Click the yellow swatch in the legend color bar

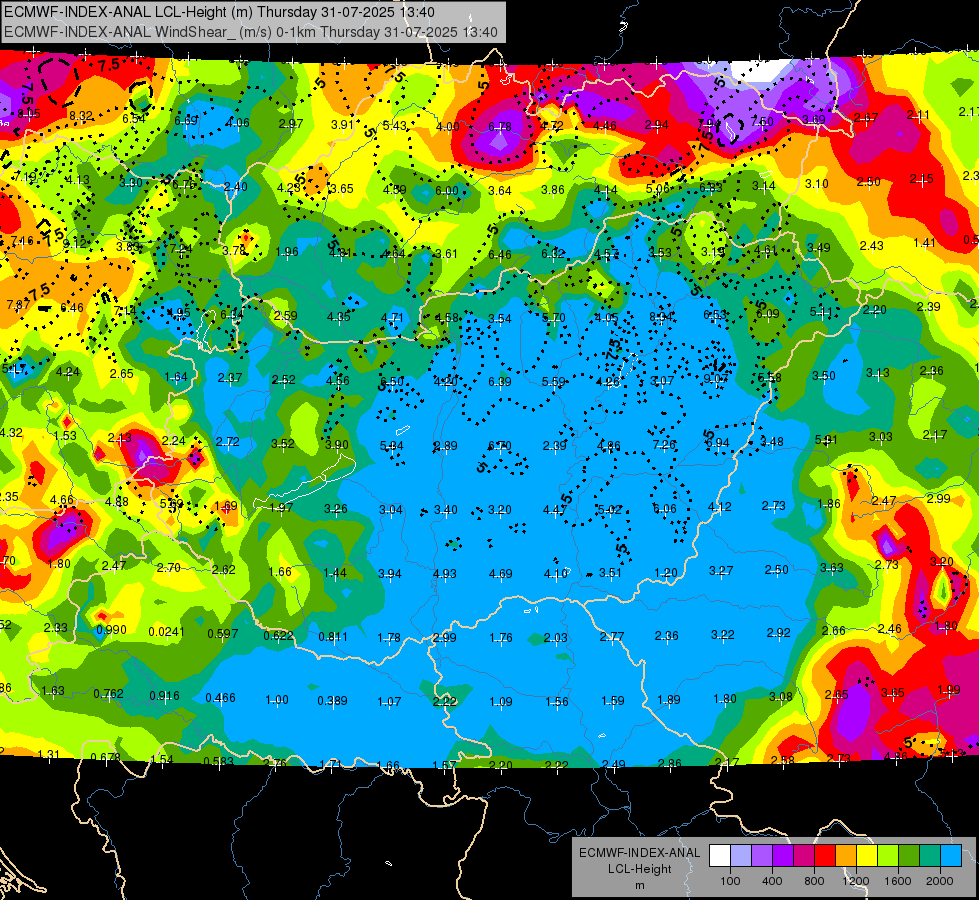tap(867, 856)
